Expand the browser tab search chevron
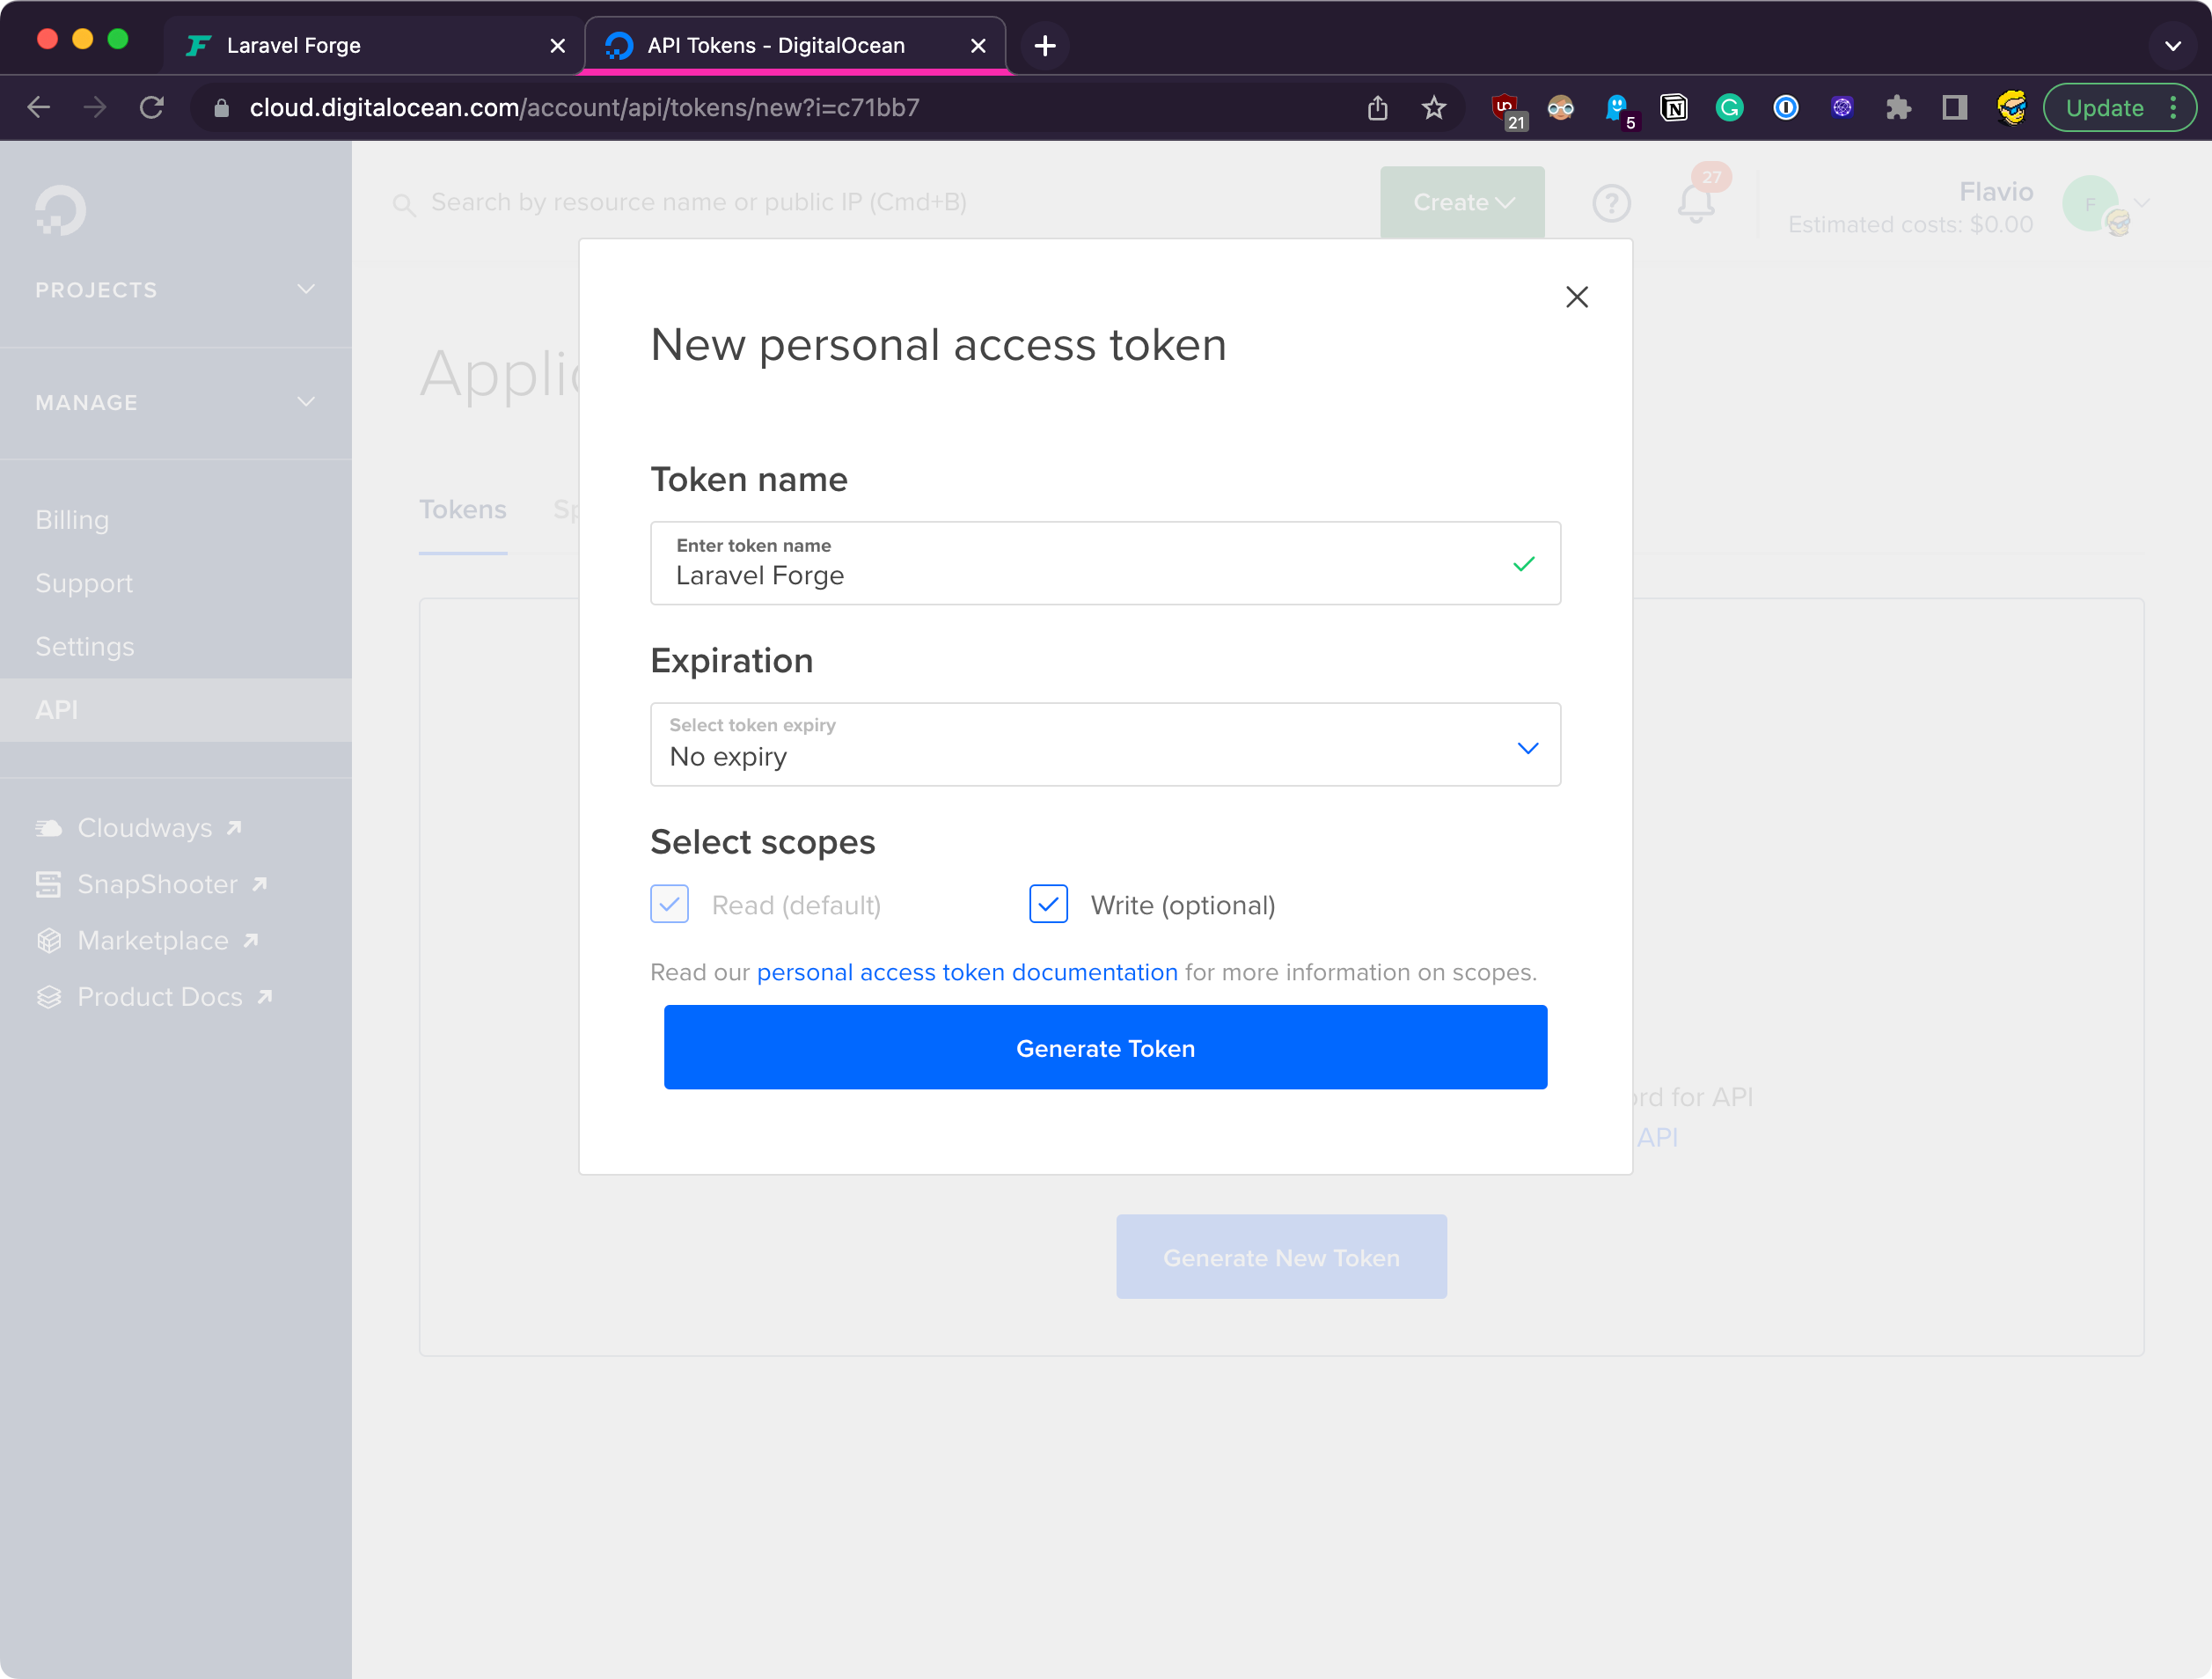 (x=2172, y=46)
